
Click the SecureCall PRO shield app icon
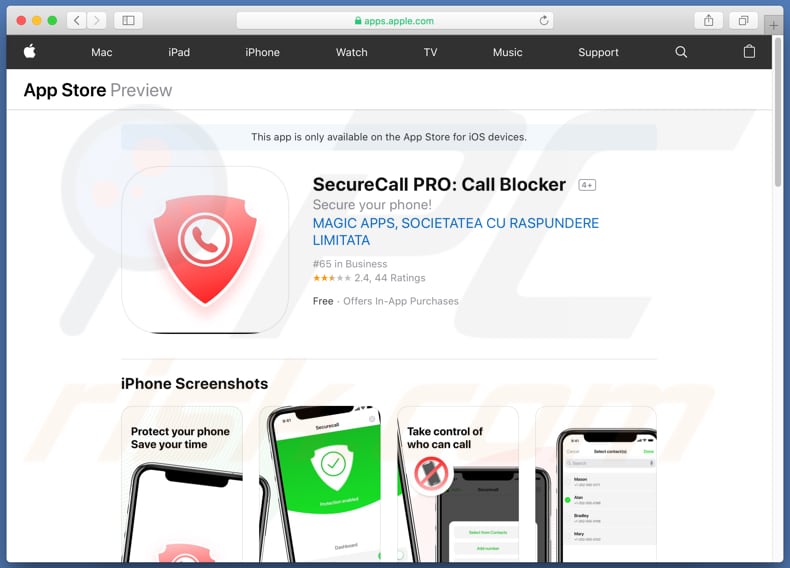click(205, 250)
